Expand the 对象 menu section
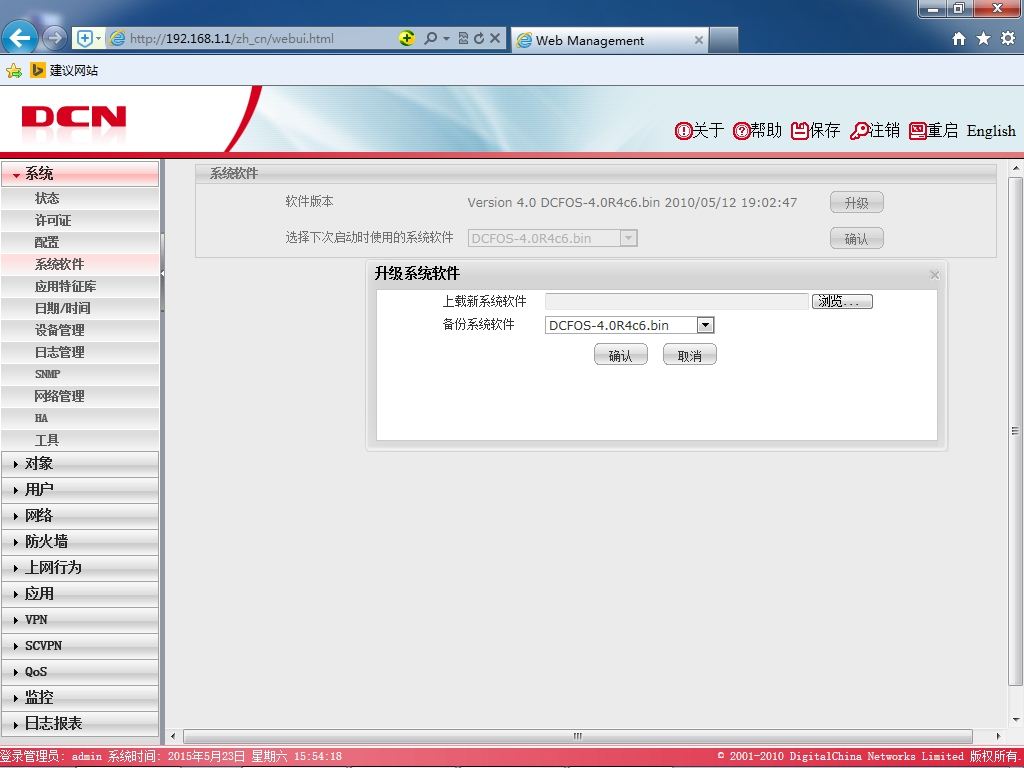The height and width of the screenshot is (768, 1024). [x=80, y=464]
